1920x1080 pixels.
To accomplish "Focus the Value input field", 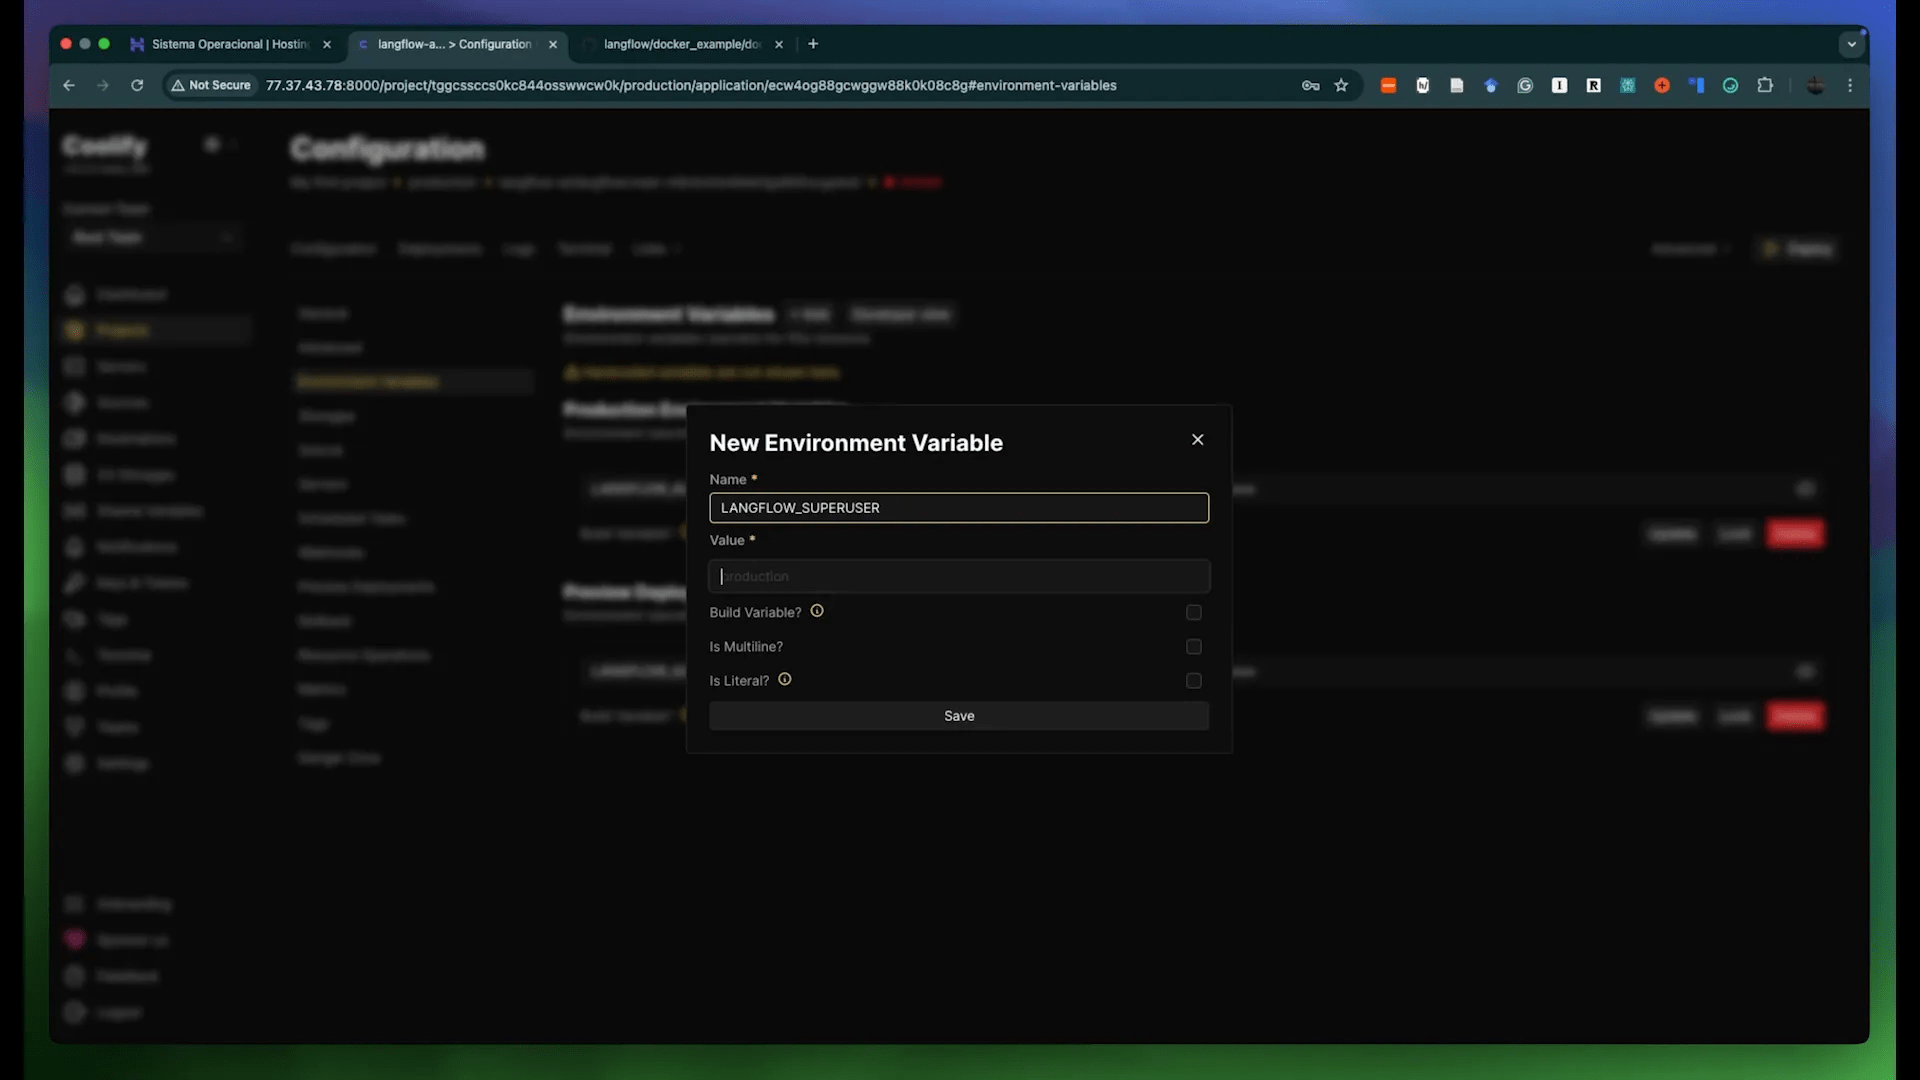I will (x=959, y=576).
